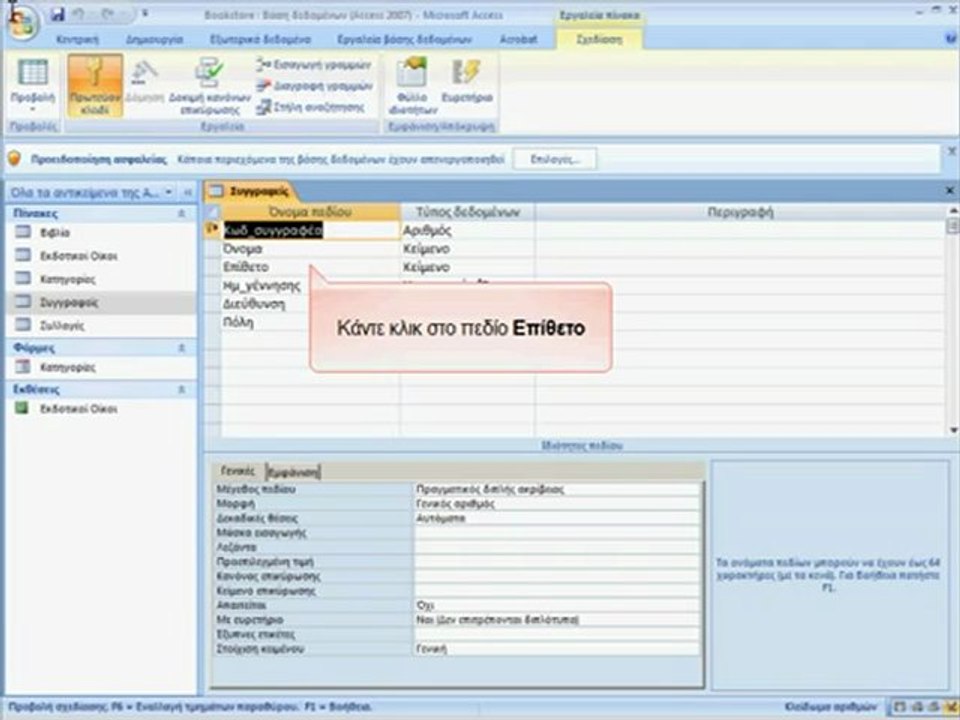Switch to the Σχεδίαση ribbon tab
Viewport: 960px width, 720px height.
coord(599,40)
